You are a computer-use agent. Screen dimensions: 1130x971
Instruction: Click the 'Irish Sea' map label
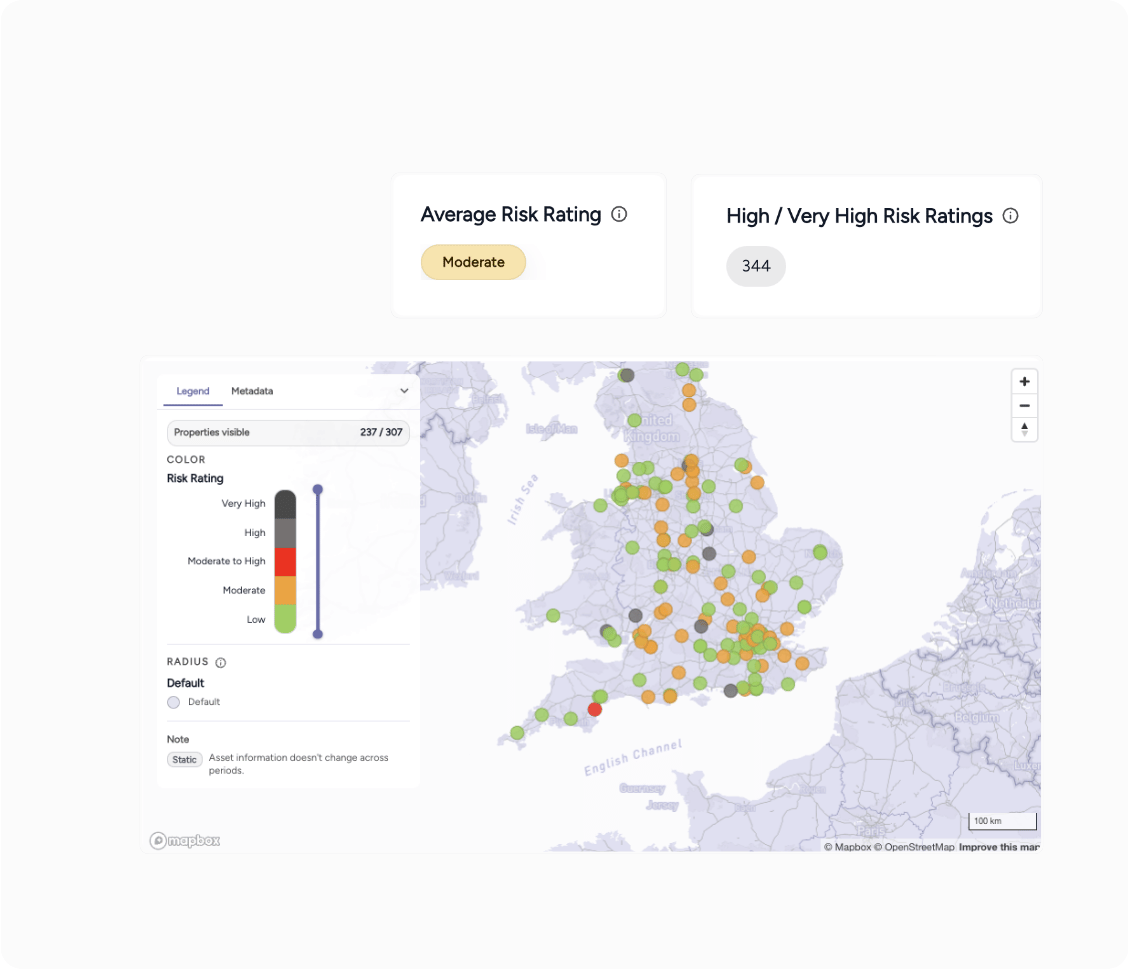point(522,499)
